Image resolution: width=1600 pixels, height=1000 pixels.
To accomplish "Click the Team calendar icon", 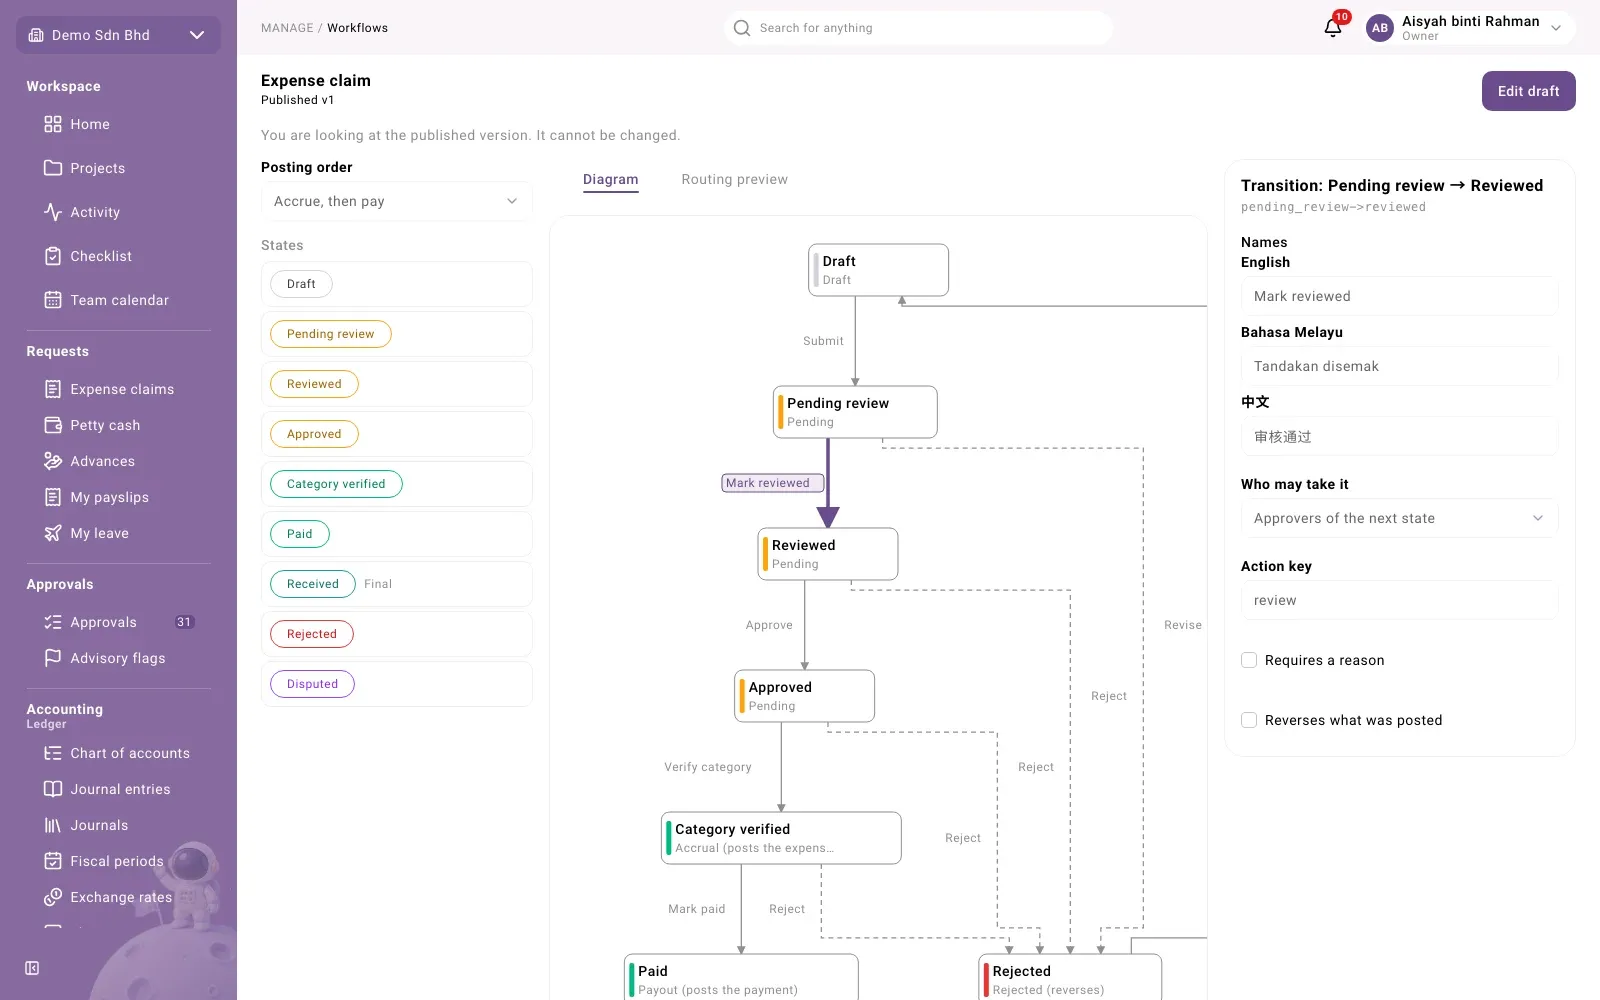I will pos(53,300).
